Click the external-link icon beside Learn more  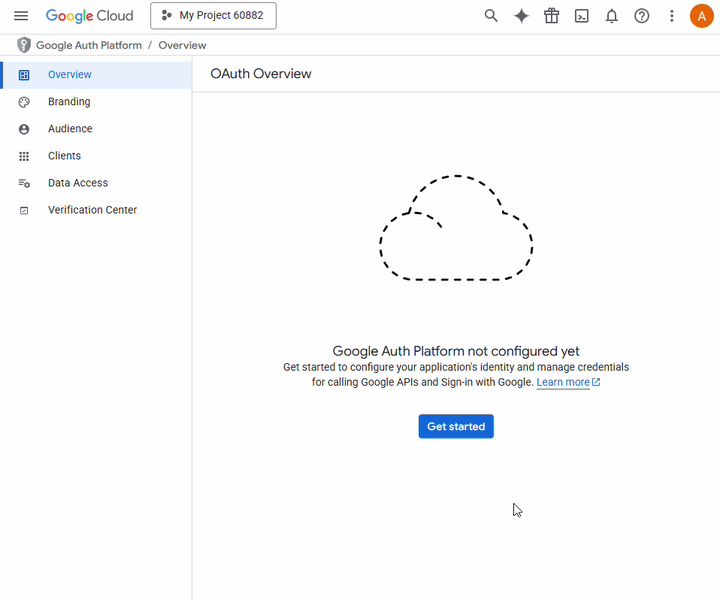[x=596, y=382]
